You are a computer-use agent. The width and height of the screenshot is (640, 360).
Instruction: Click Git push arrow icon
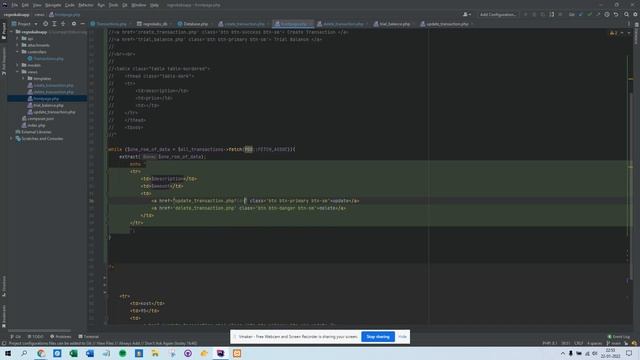point(598,14)
